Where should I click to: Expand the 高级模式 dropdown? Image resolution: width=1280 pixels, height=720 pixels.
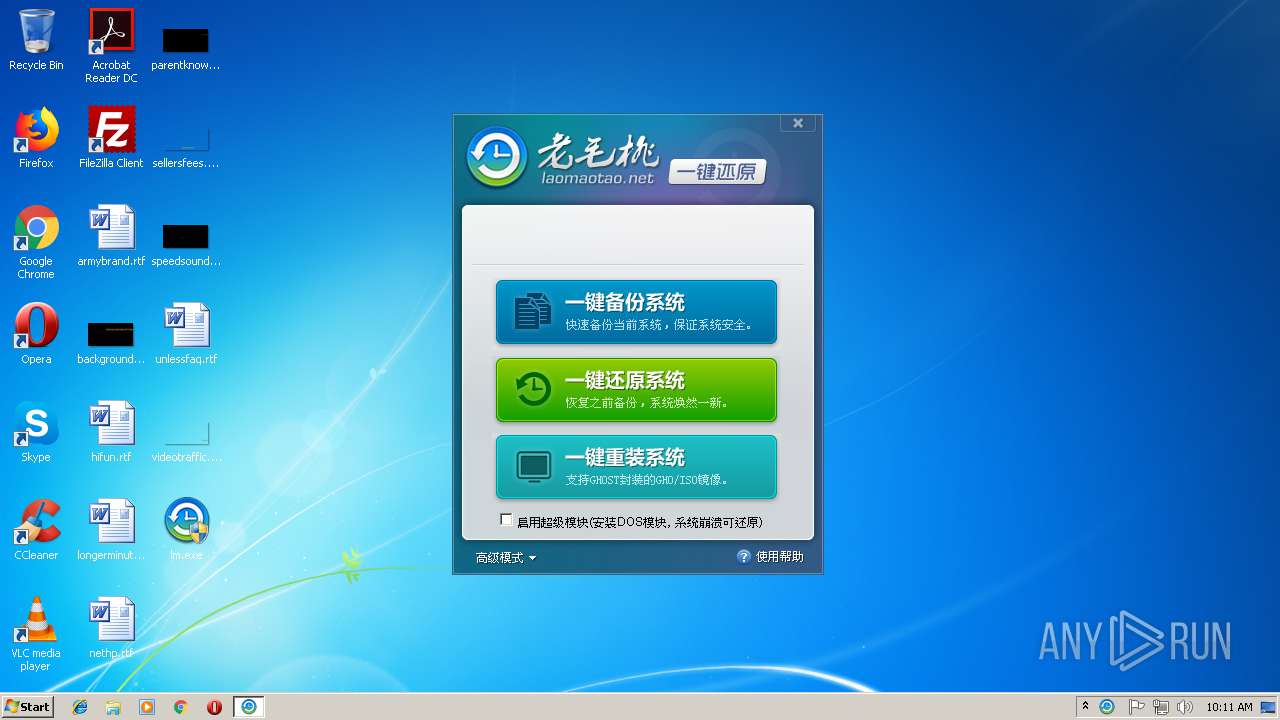pos(506,558)
